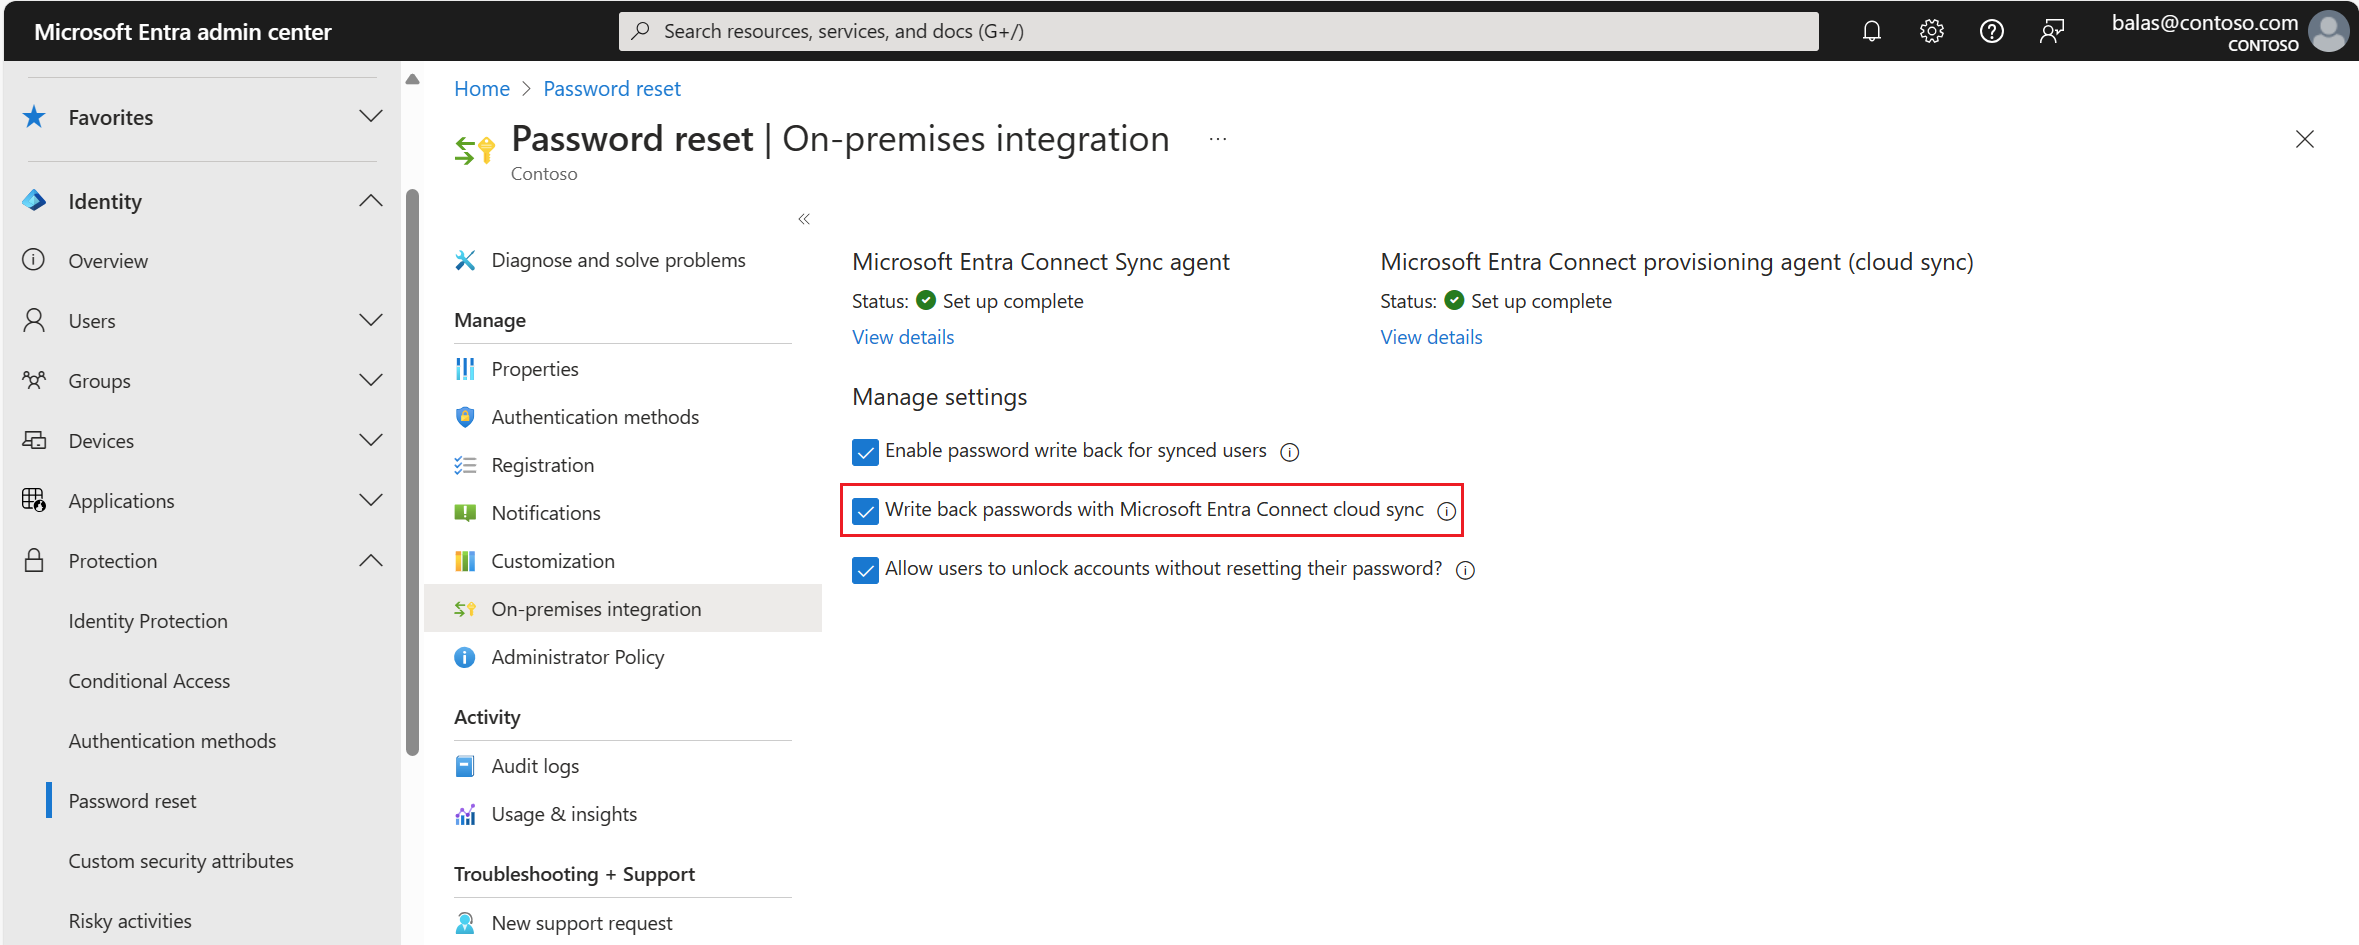Open the settings gear icon
This screenshot has height=945, width=2359.
1931,32
